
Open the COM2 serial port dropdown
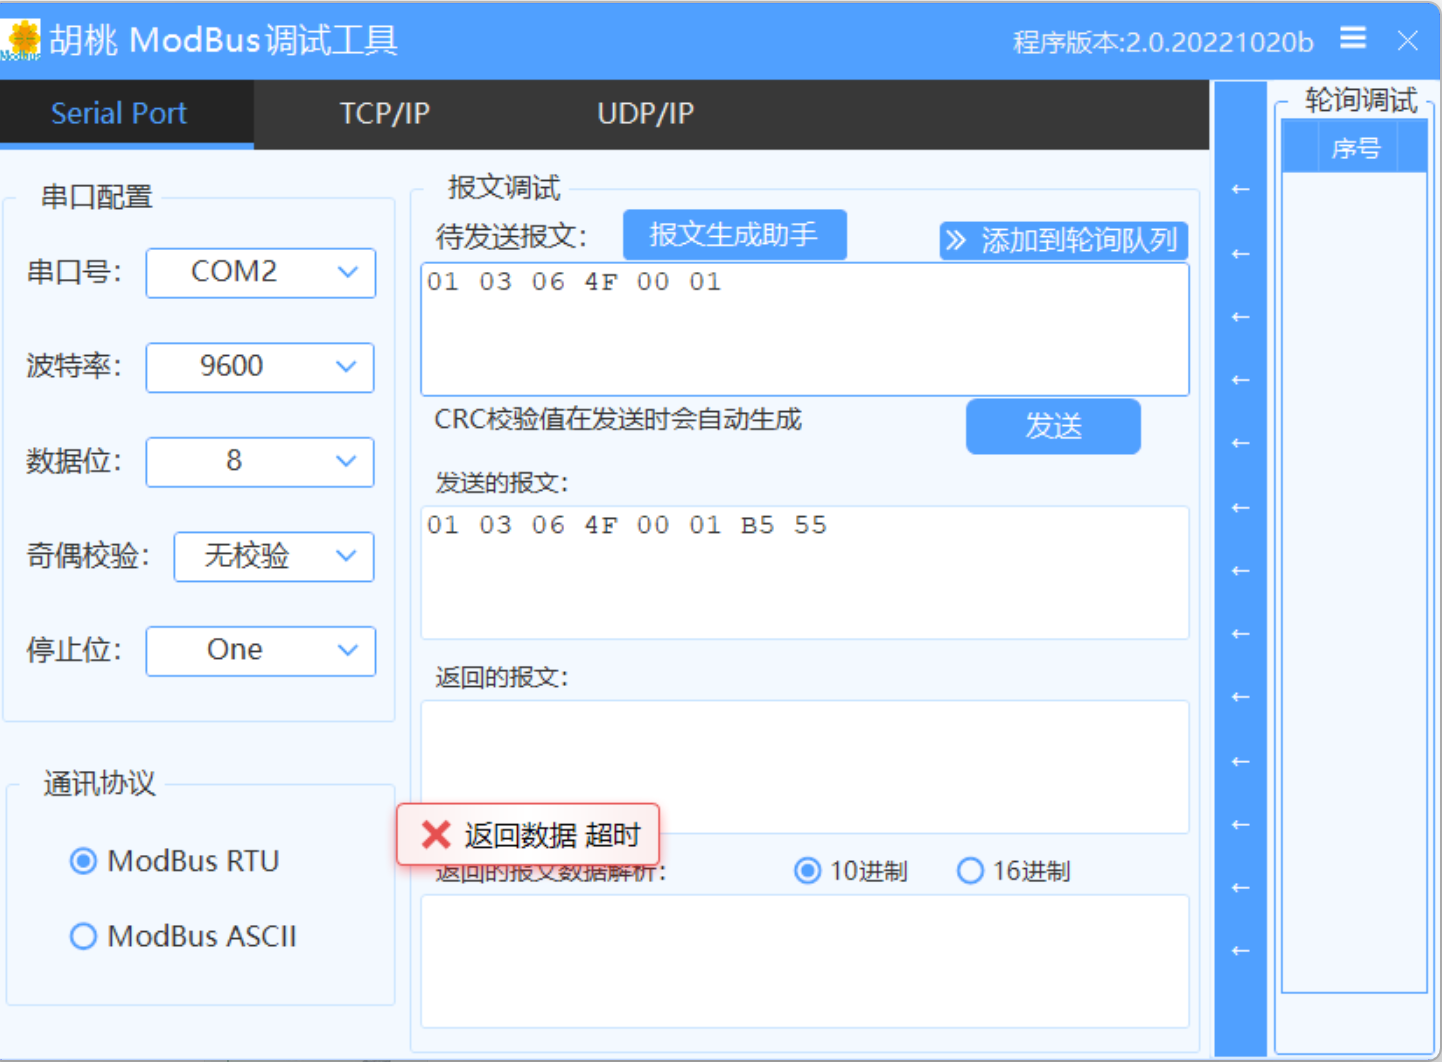(261, 273)
